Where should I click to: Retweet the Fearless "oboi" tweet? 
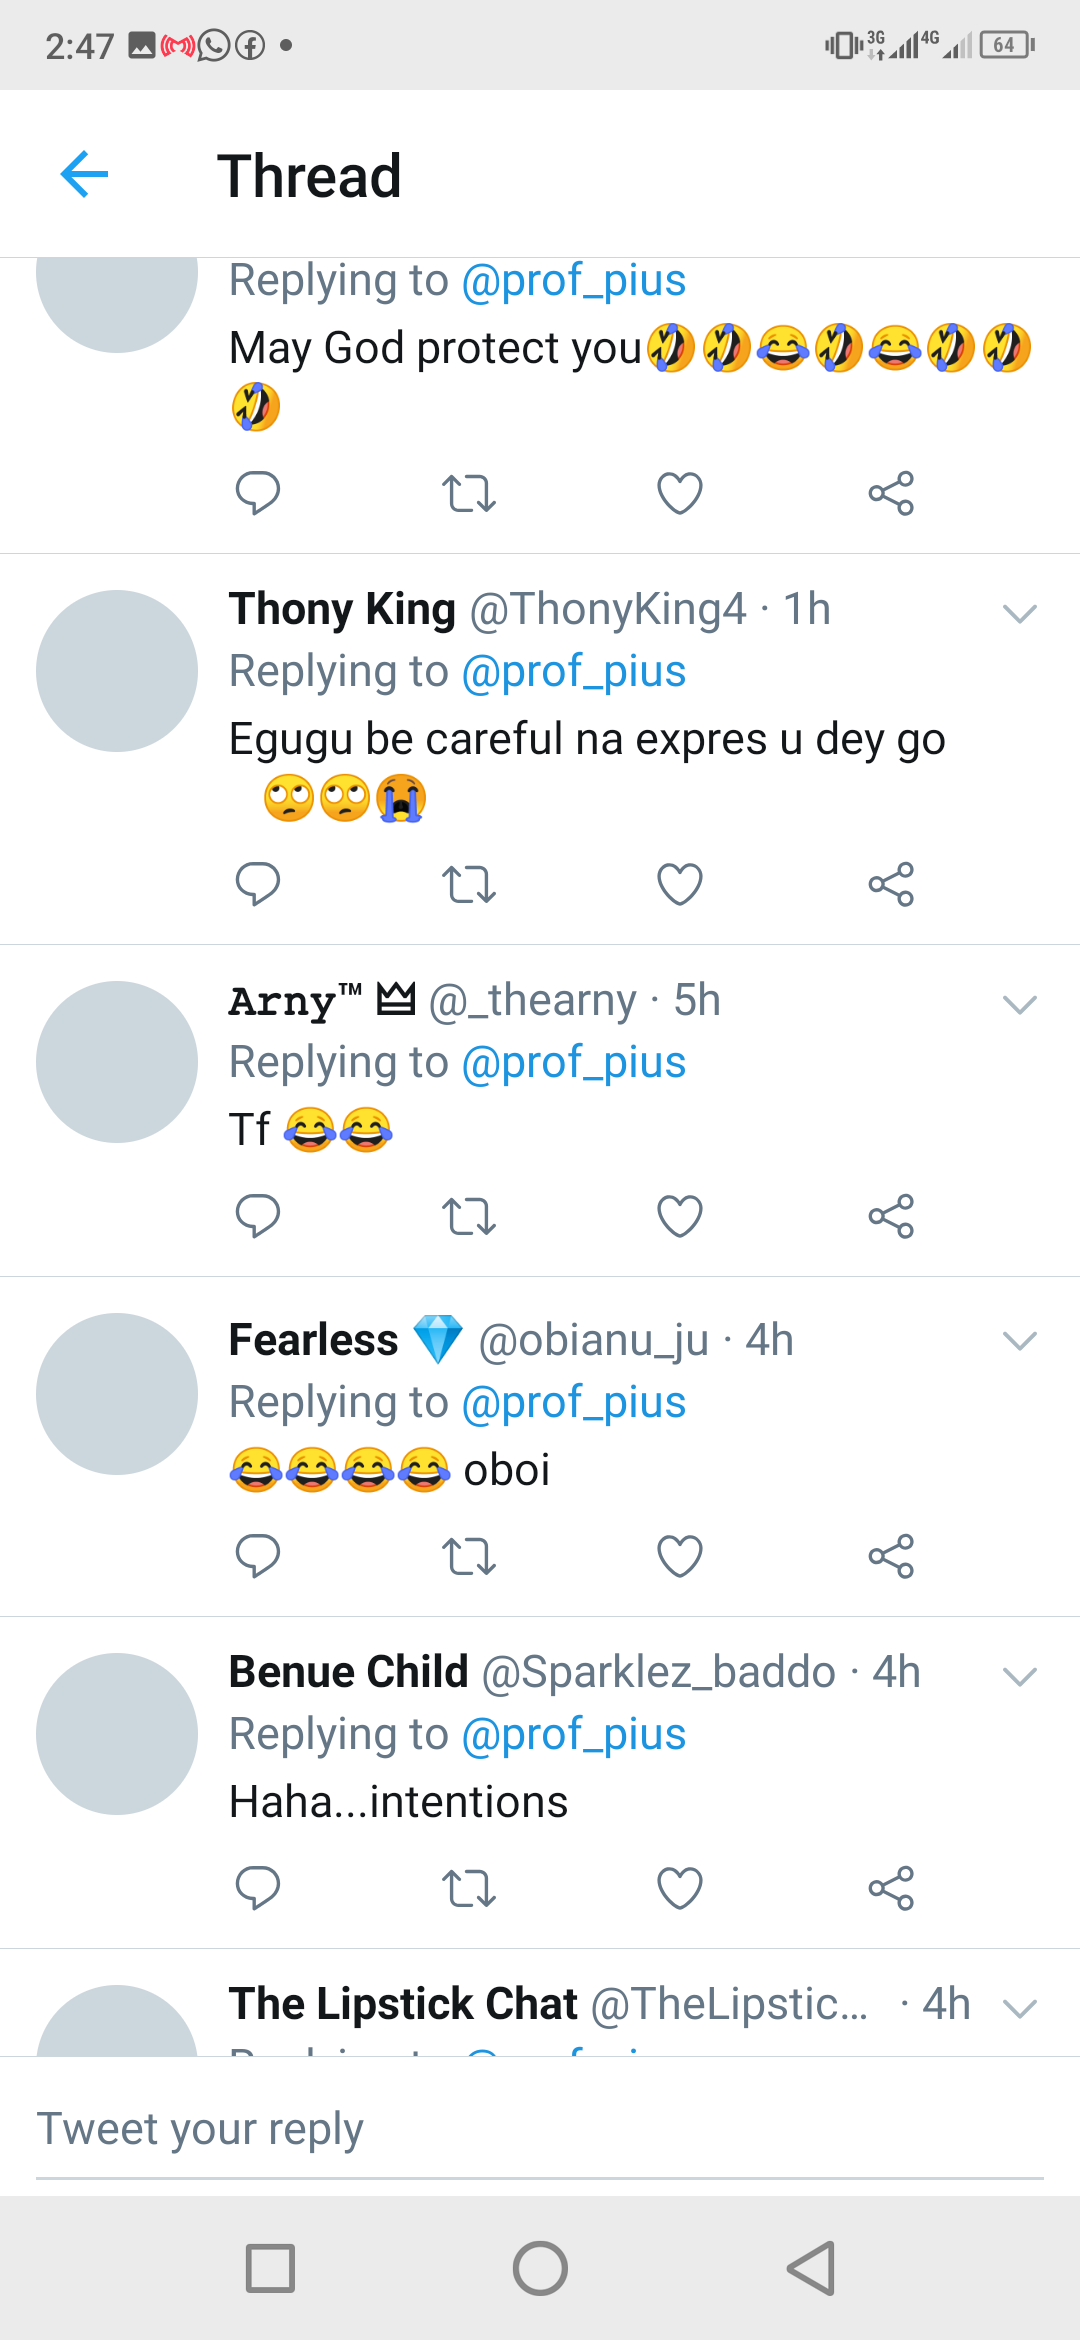point(468,1557)
